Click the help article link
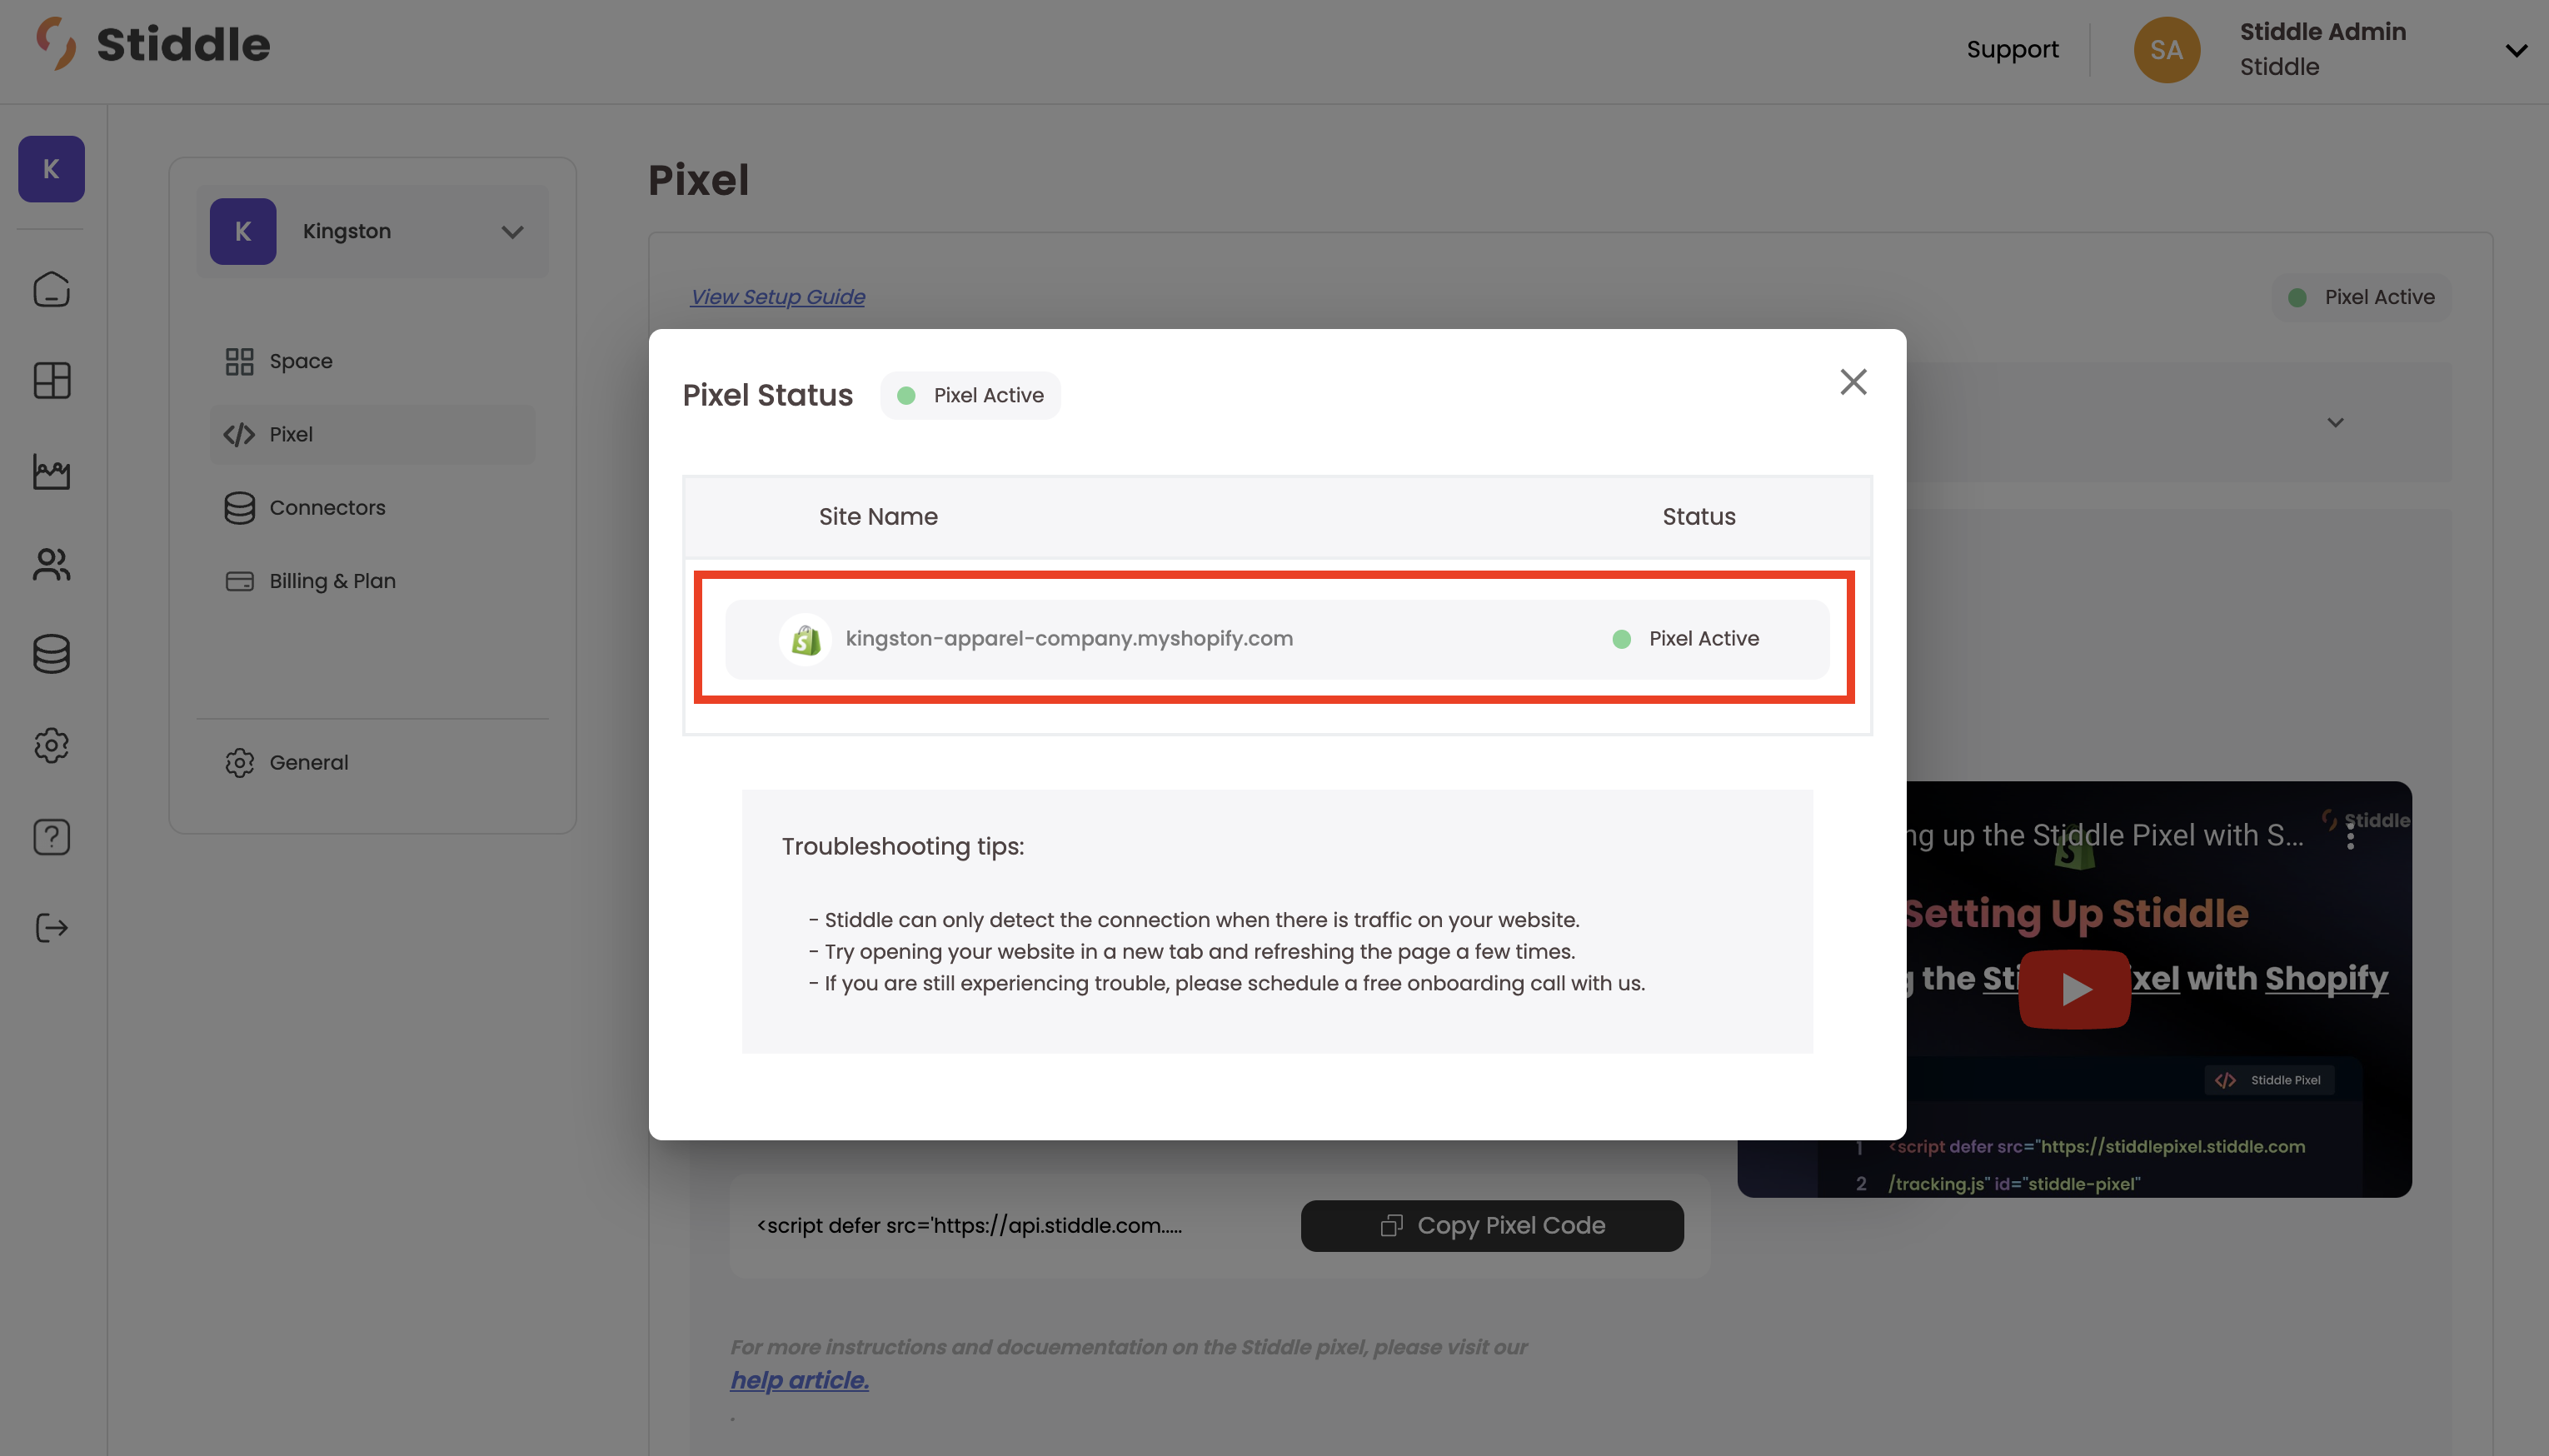This screenshot has width=2549, height=1456. [x=799, y=1380]
